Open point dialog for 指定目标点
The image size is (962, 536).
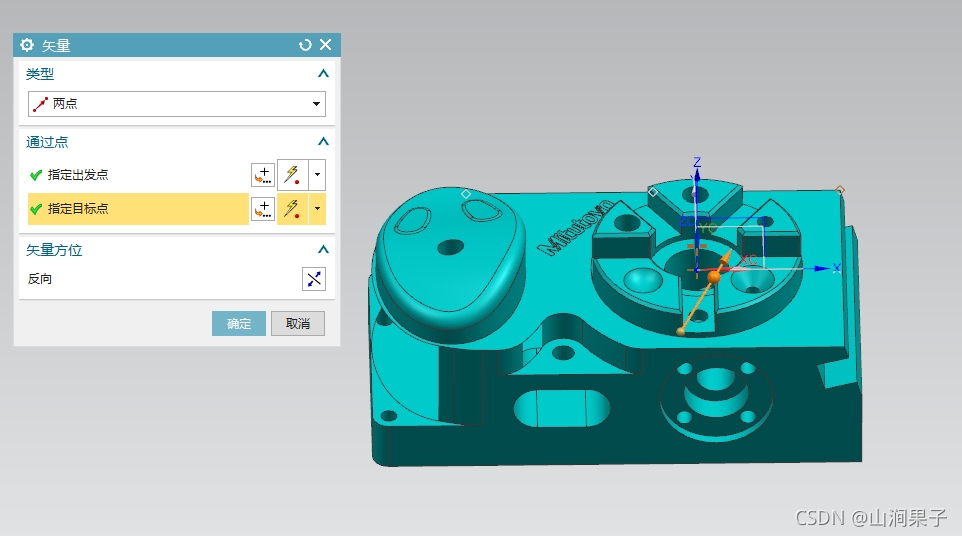(263, 209)
